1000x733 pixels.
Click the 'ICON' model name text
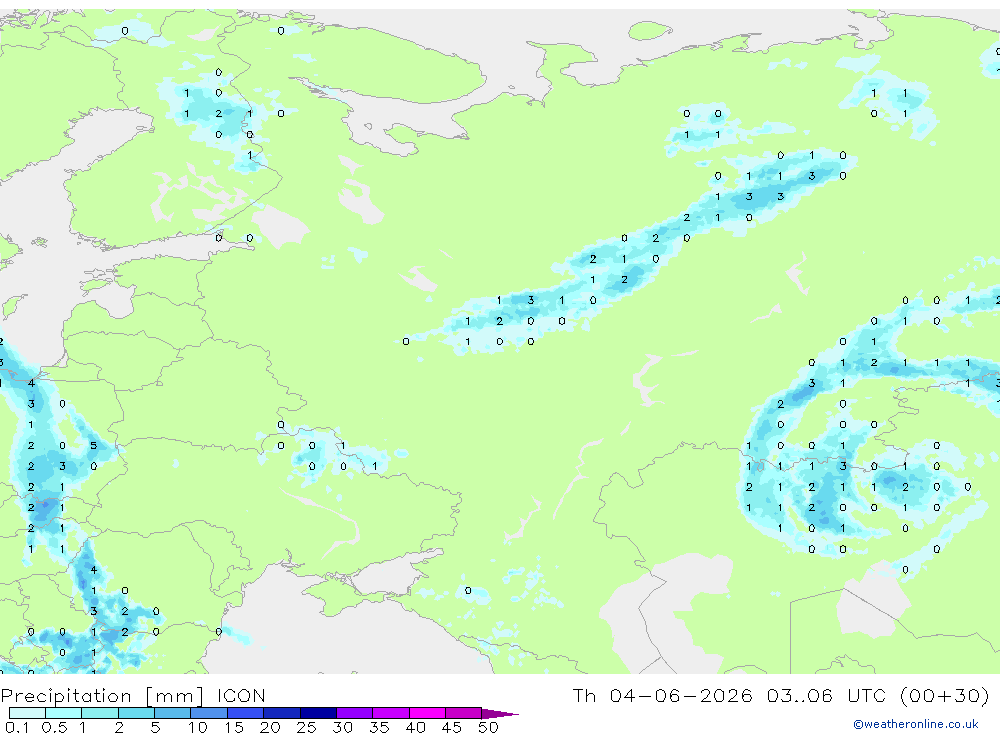[241, 695]
